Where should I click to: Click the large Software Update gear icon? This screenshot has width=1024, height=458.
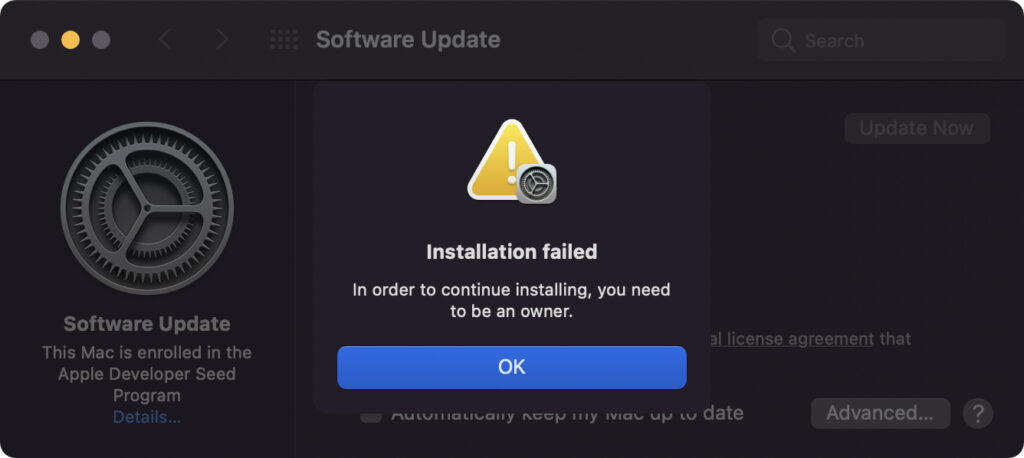[147, 208]
